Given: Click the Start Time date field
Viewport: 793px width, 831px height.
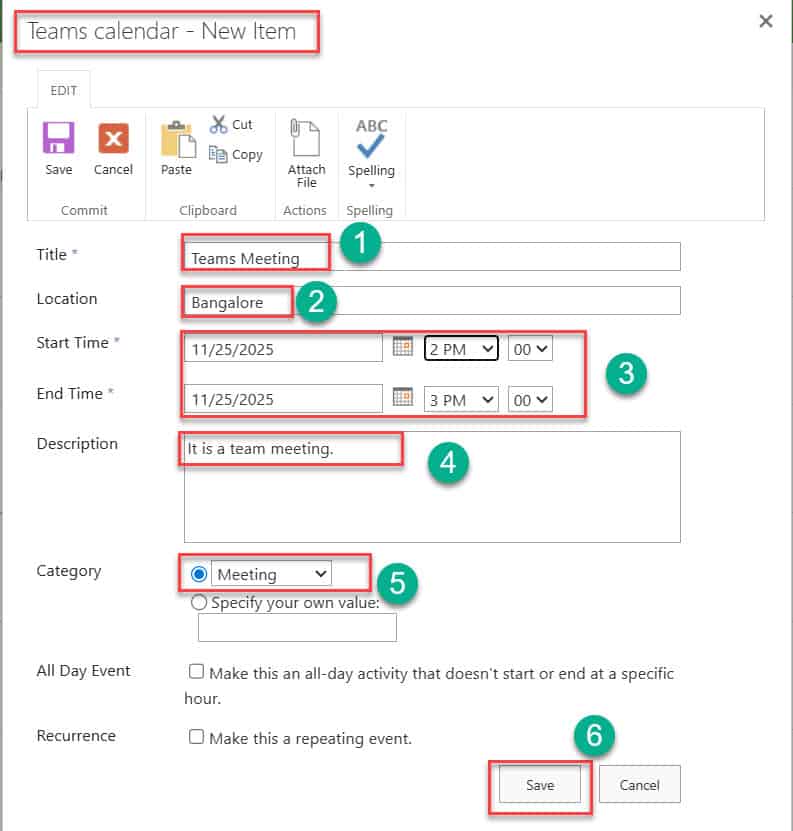Looking at the screenshot, I should pos(283,349).
